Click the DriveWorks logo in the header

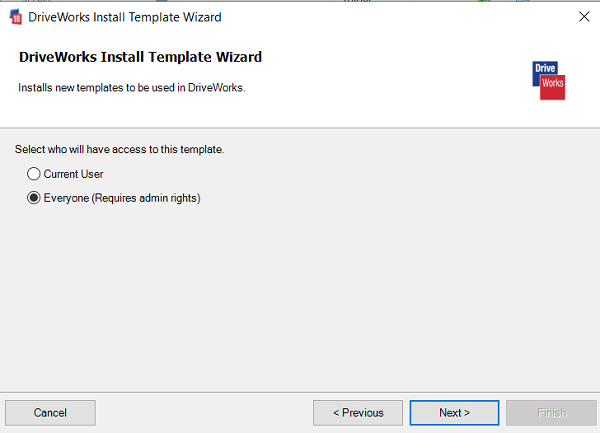548,80
